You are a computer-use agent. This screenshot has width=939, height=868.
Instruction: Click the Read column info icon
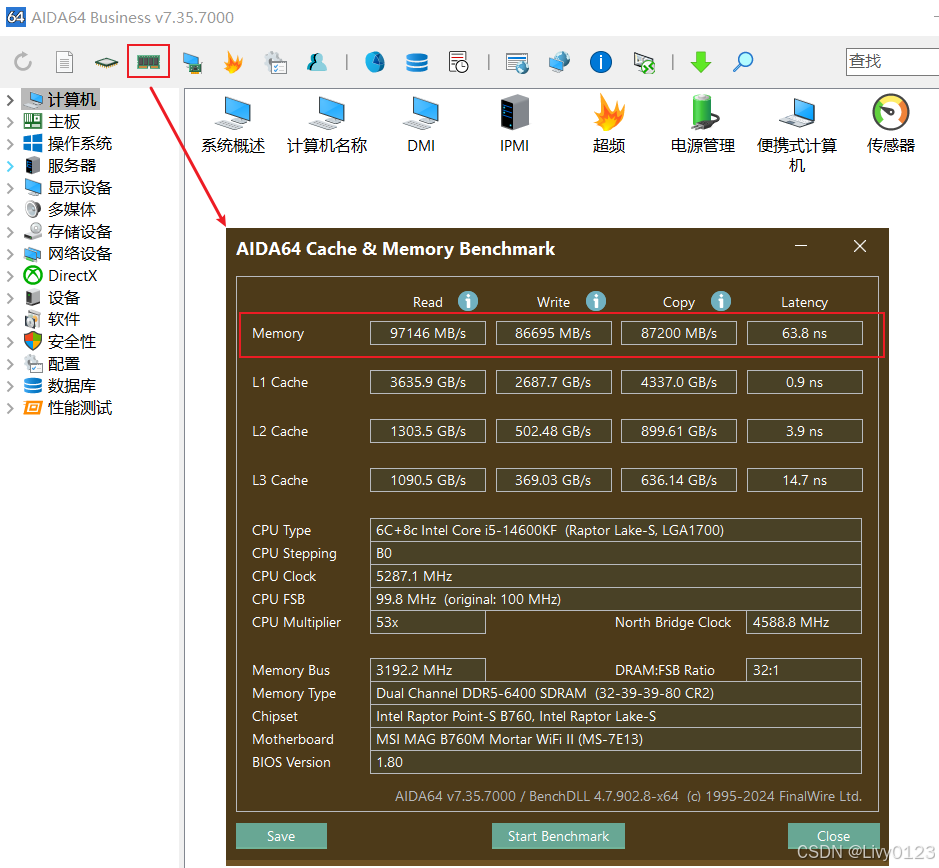click(x=468, y=301)
